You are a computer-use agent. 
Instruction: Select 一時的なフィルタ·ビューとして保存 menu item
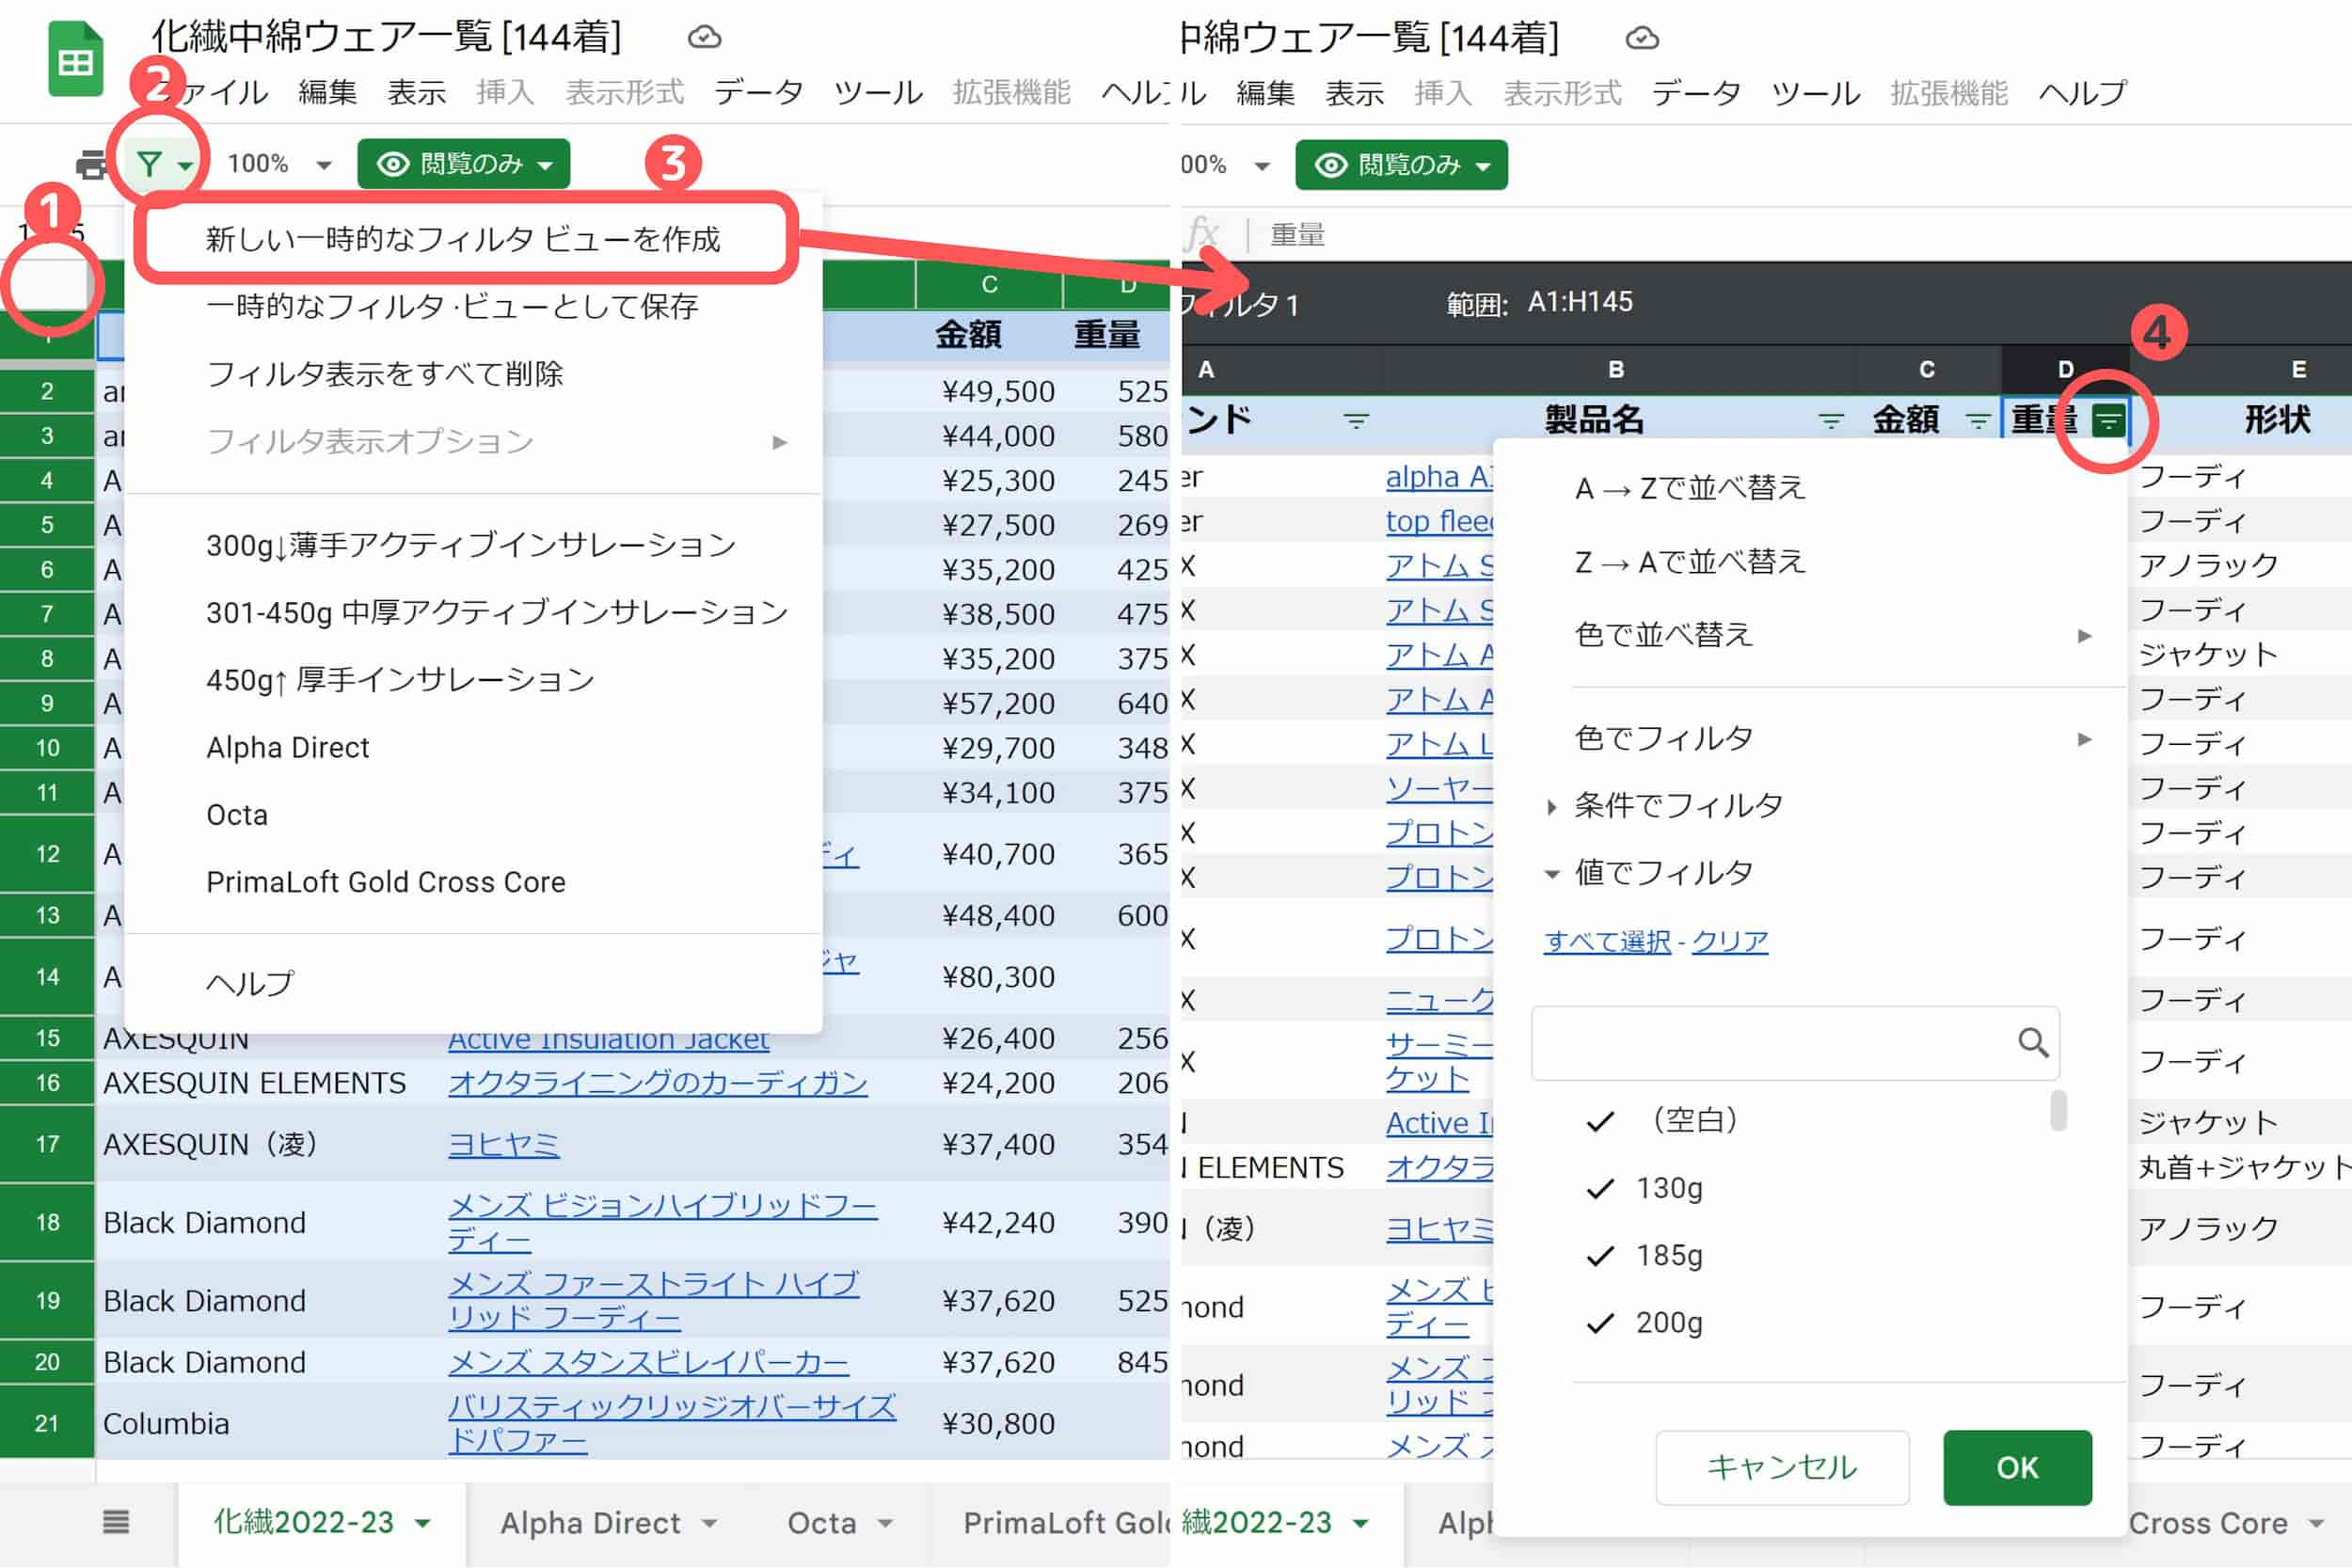[x=474, y=307]
